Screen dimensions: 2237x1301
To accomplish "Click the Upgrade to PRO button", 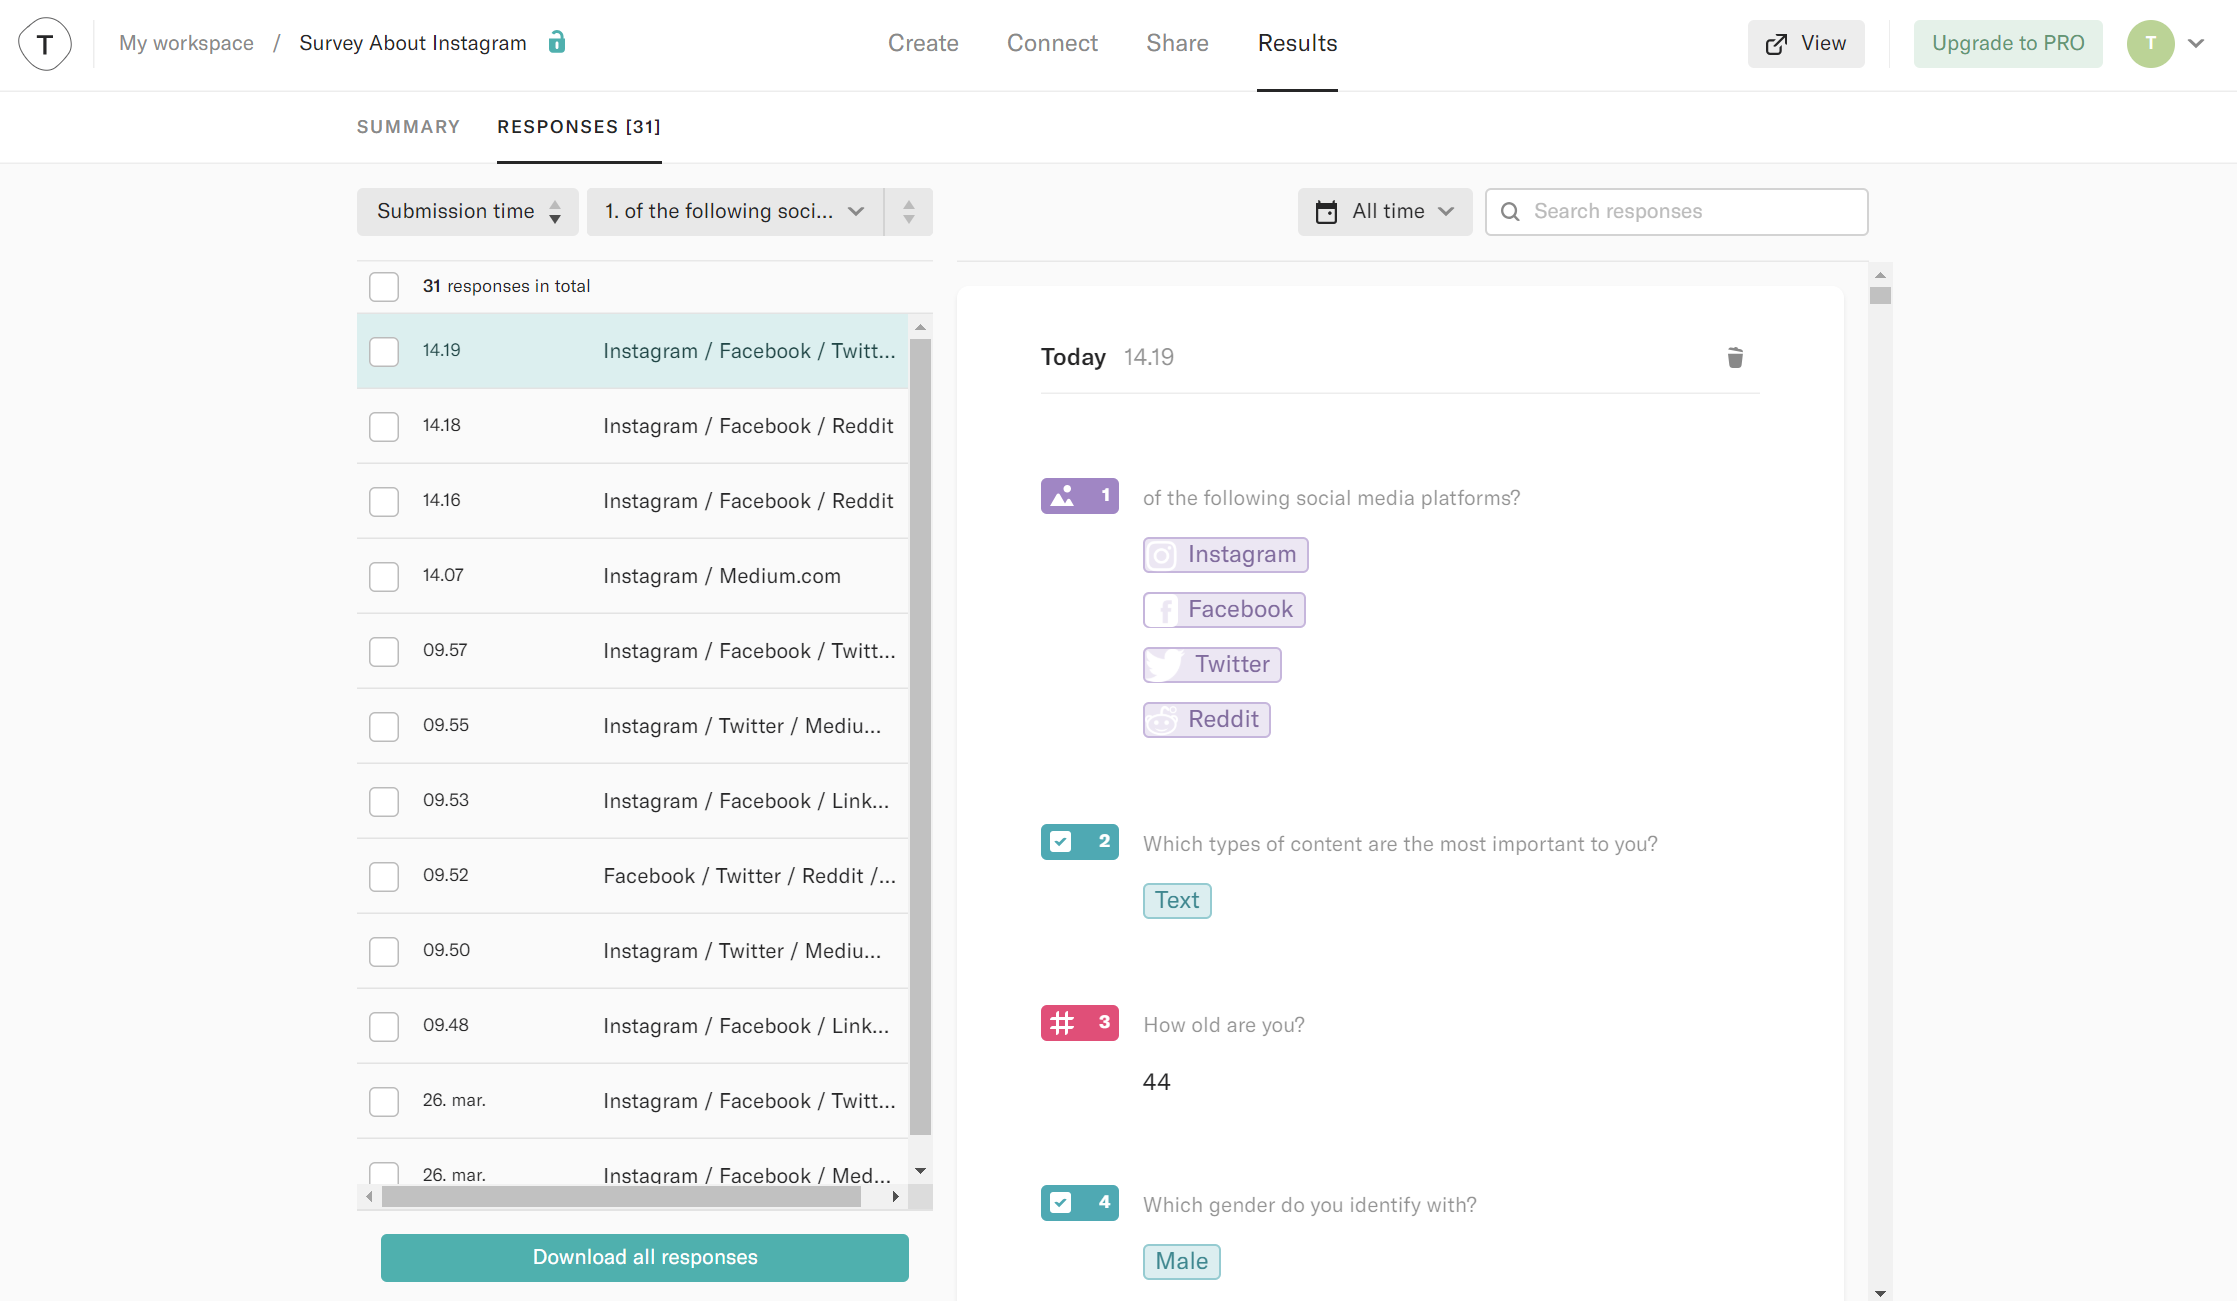I will point(2007,44).
